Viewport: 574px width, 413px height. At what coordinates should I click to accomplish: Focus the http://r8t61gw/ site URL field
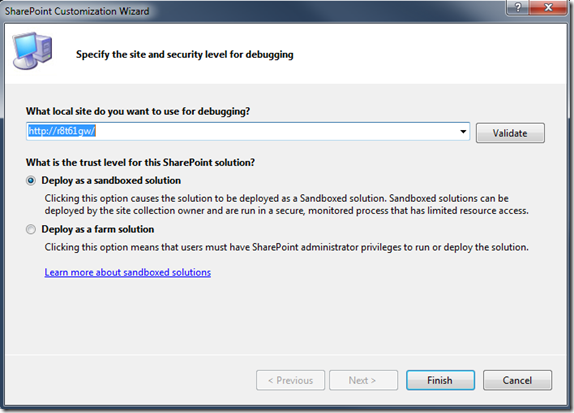(x=248, y=131)
